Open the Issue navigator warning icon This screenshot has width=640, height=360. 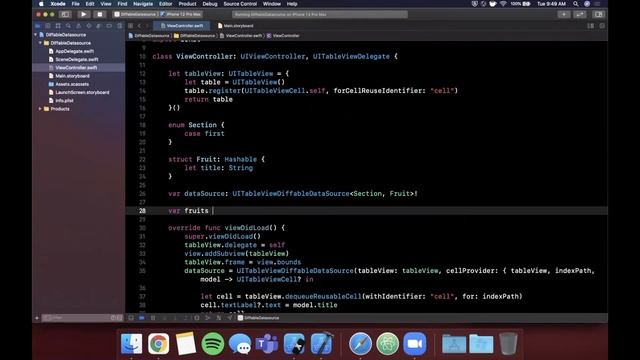pyautogui.click(x=78, y=26)
